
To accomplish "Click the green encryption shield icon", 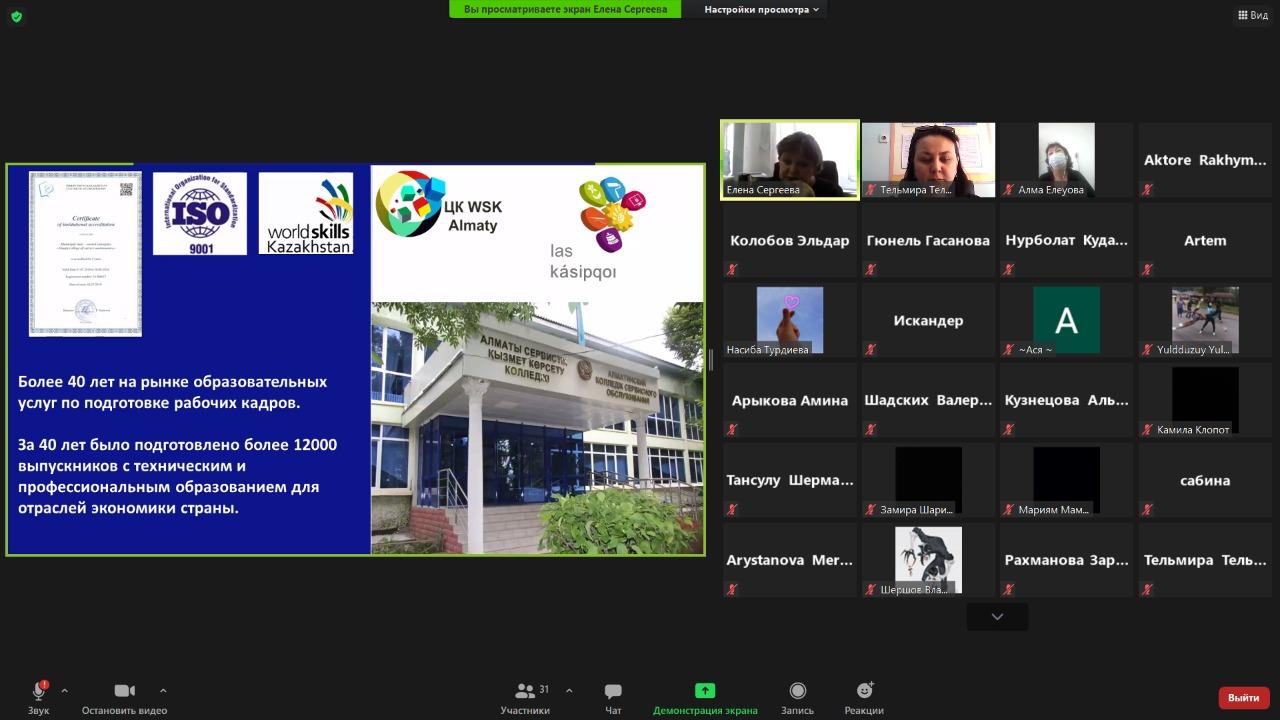I will [16, 16].
